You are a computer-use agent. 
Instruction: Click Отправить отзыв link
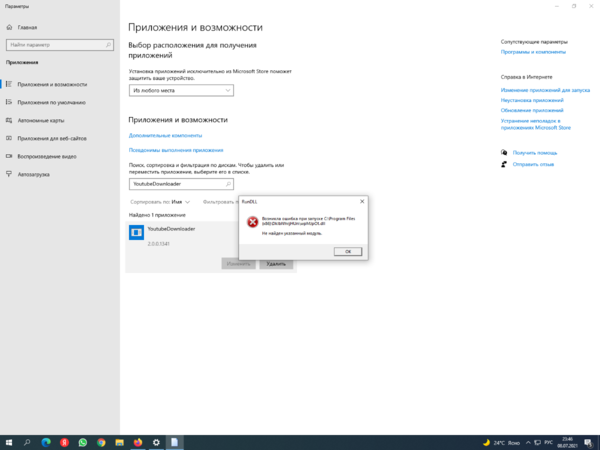click(x=533, y=164)
